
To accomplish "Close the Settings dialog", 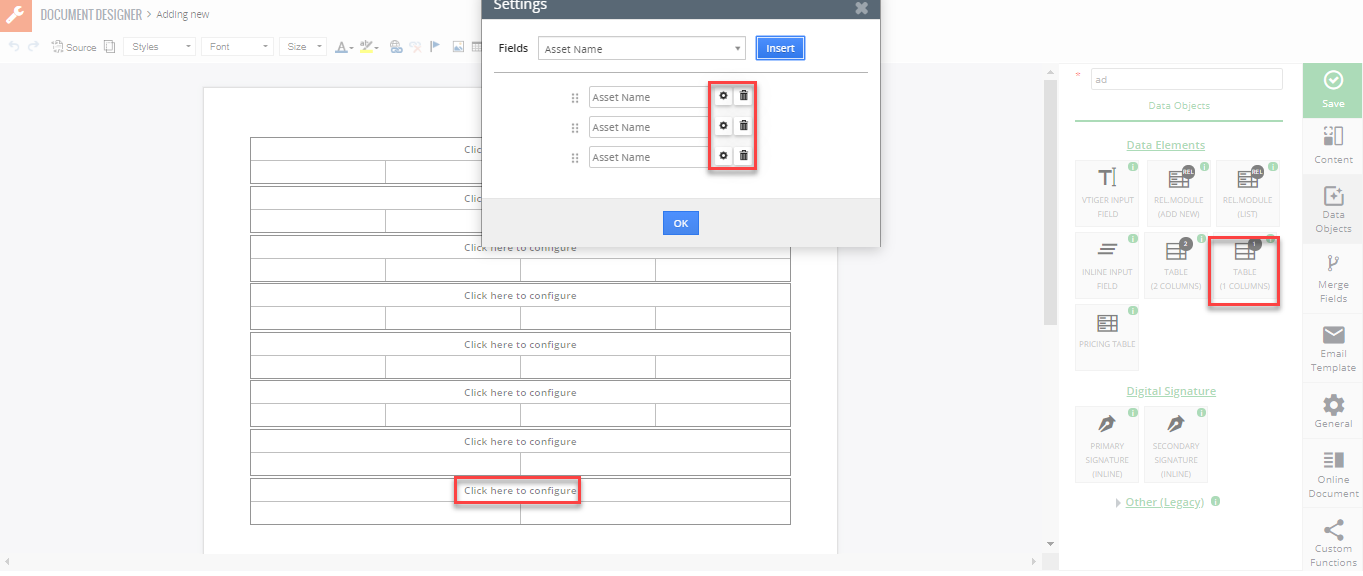I will [861, 7].
